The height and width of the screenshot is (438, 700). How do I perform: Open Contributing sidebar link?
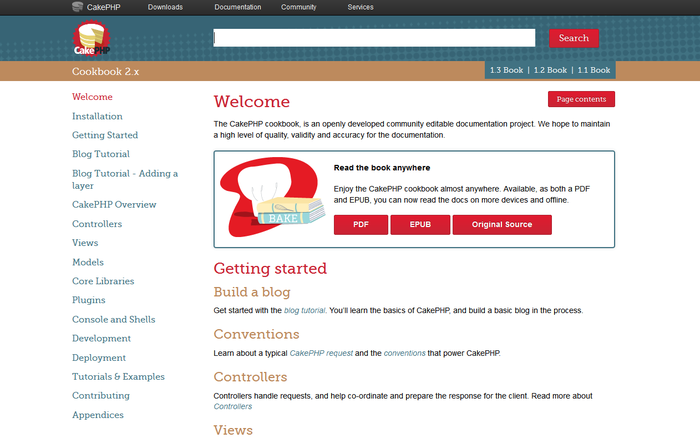click(x=101, y=396)
